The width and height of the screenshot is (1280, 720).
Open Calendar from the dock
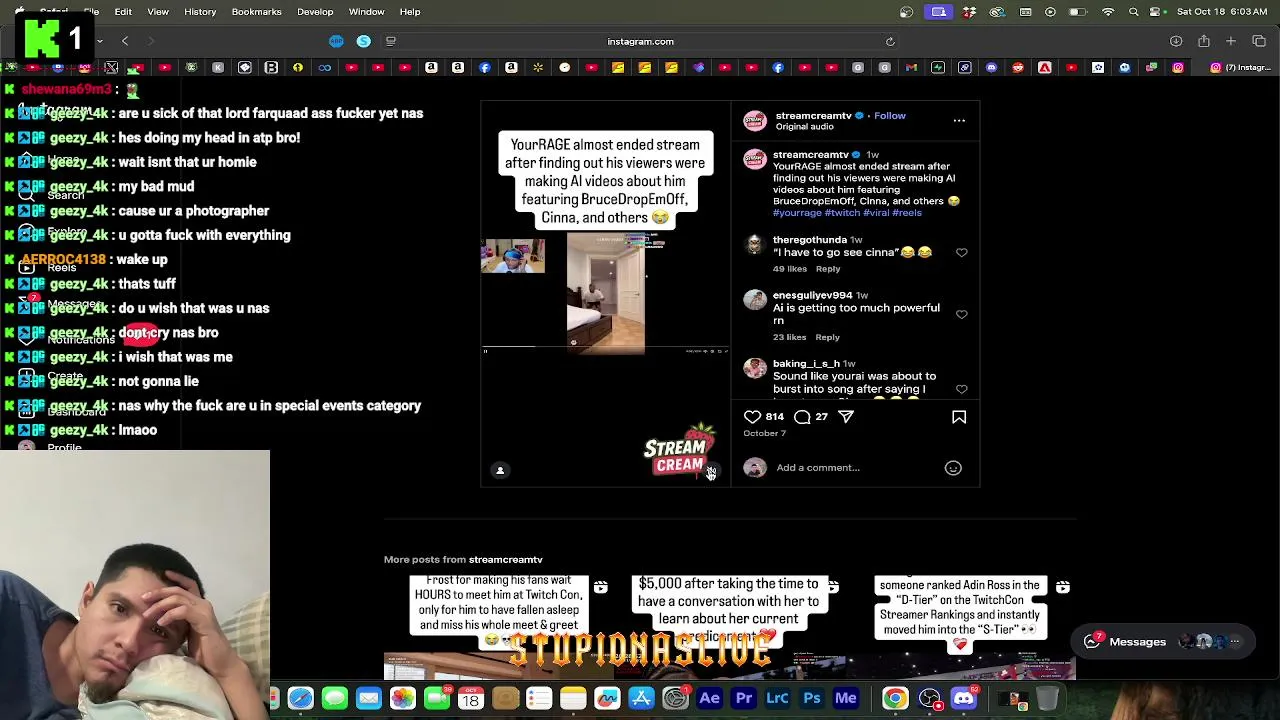(471, 699)
